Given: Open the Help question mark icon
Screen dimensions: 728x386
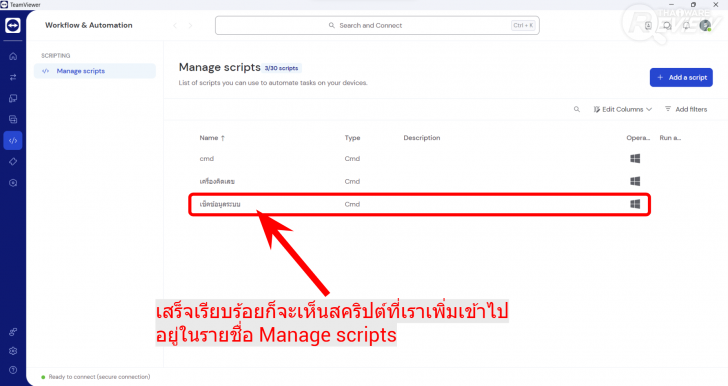Looking at the screenshot, I should click(13, 370).
